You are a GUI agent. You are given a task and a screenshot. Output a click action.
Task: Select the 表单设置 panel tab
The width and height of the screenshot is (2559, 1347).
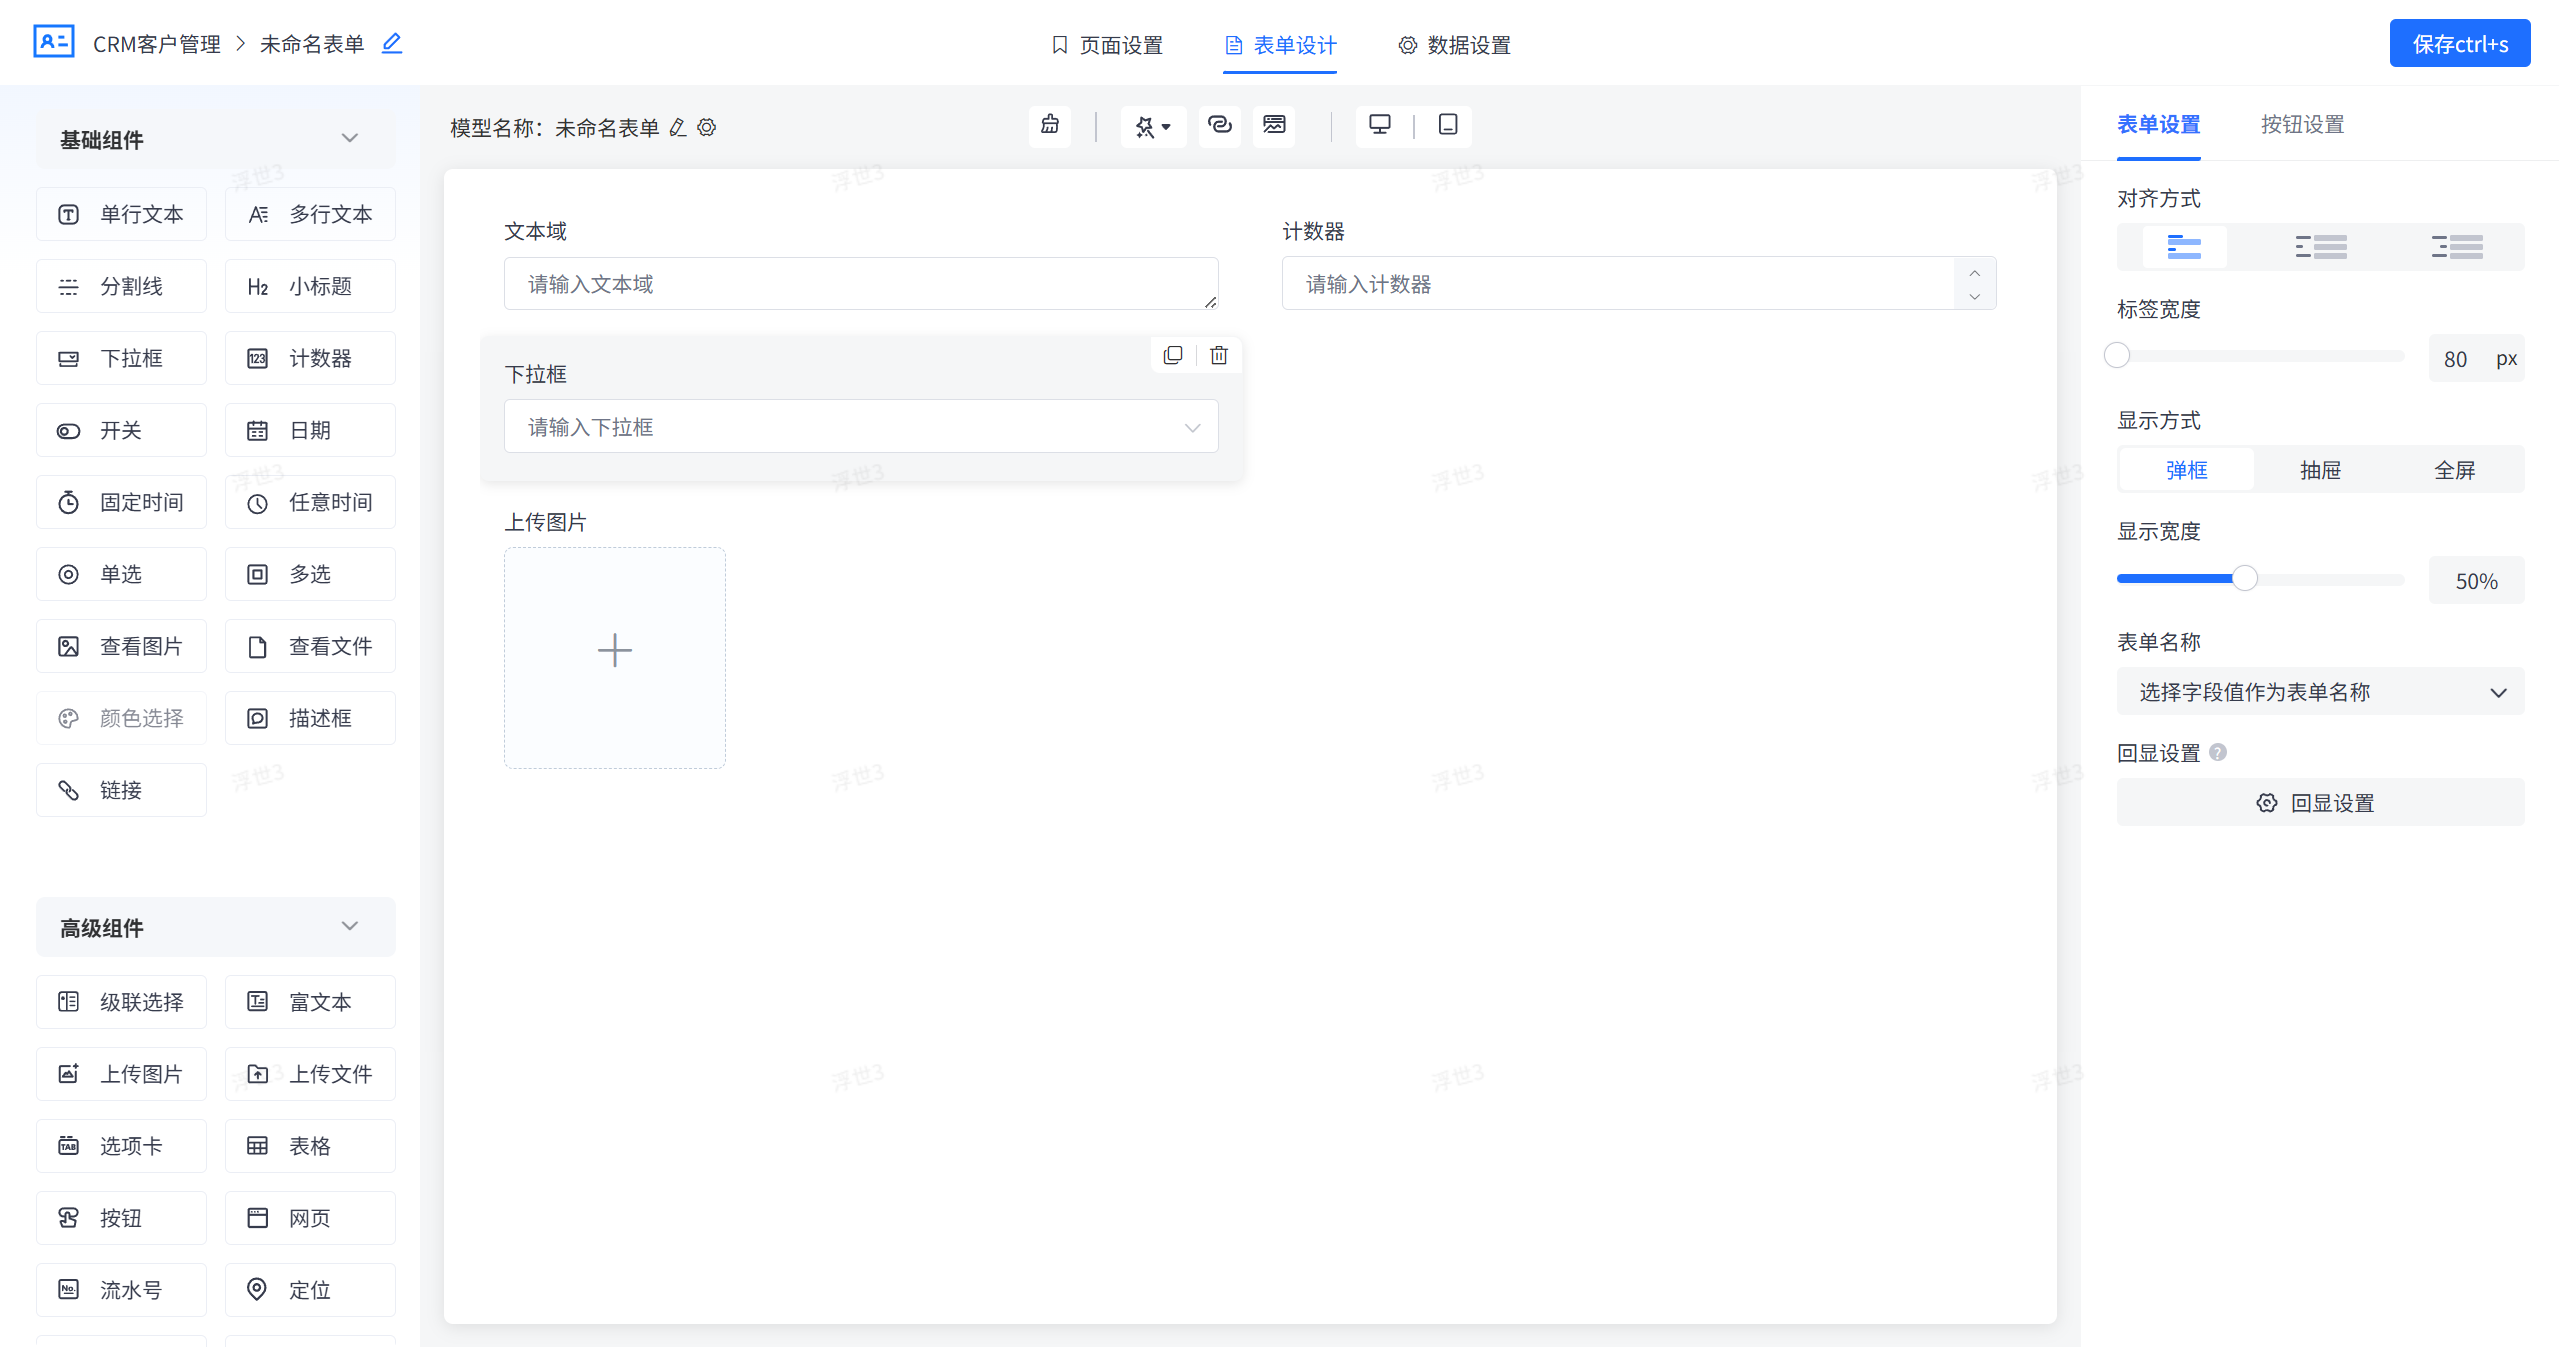point(2159,124)
